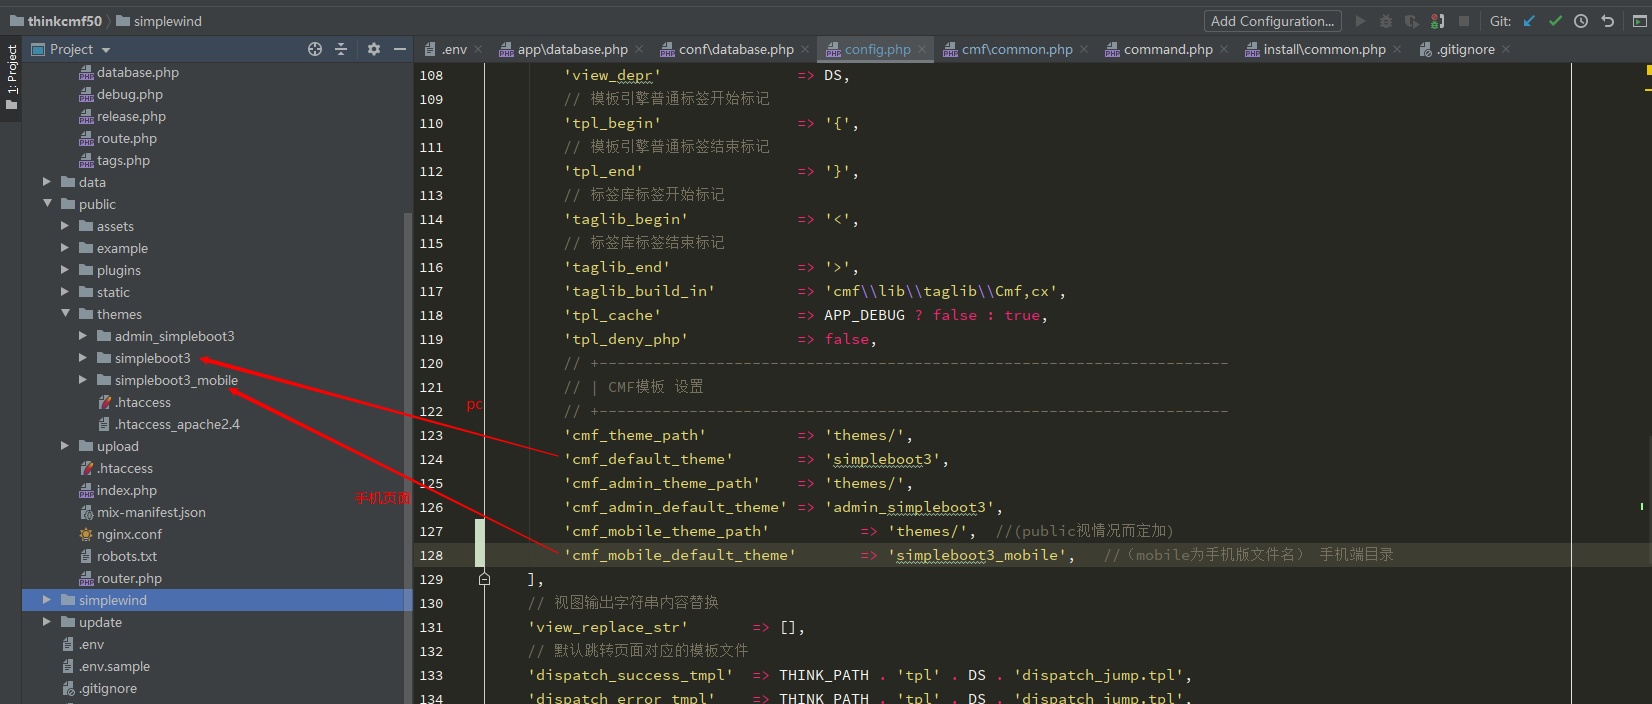1652x704 pixels.
Task: Close the app\database.php tab
Action: 640,49
